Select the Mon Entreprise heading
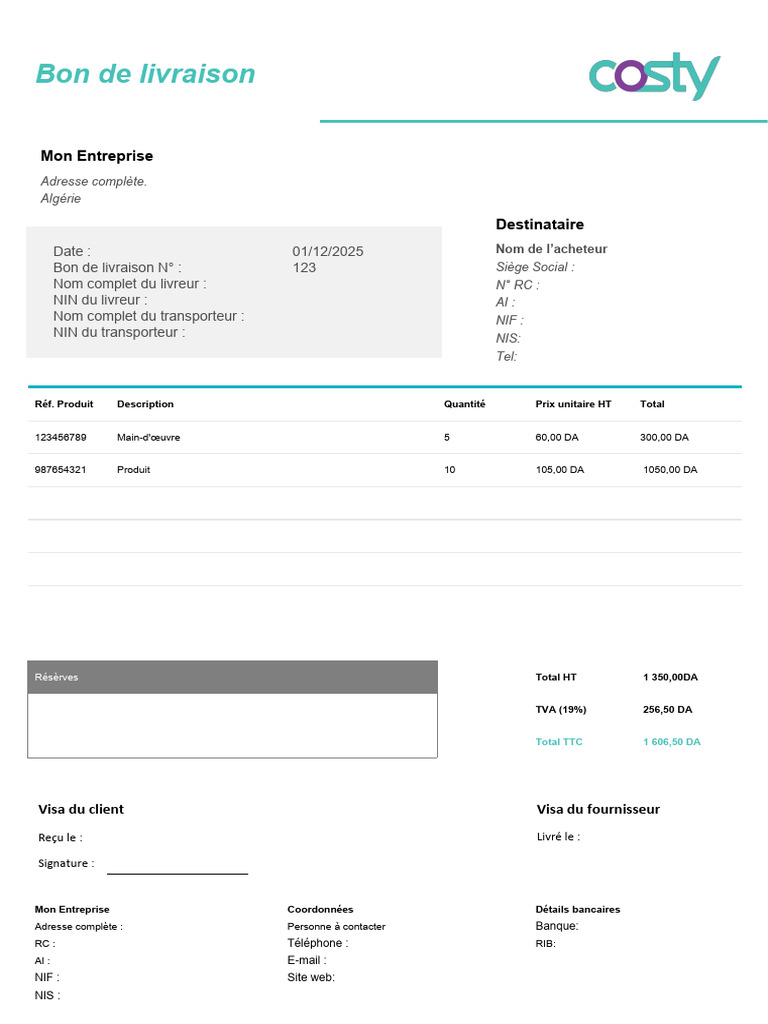The height and width of the screenshot is (1024, 768). click(97, 156)
